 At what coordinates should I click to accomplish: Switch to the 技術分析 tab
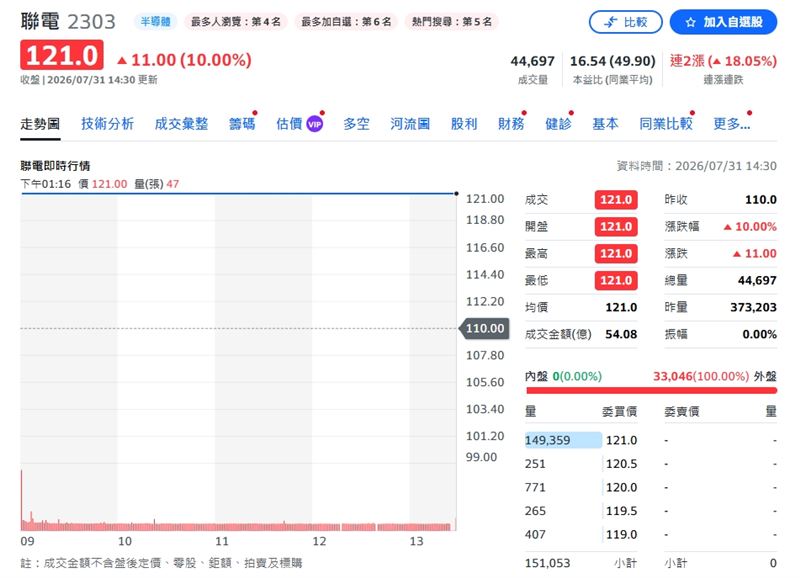tap(107, 124)
